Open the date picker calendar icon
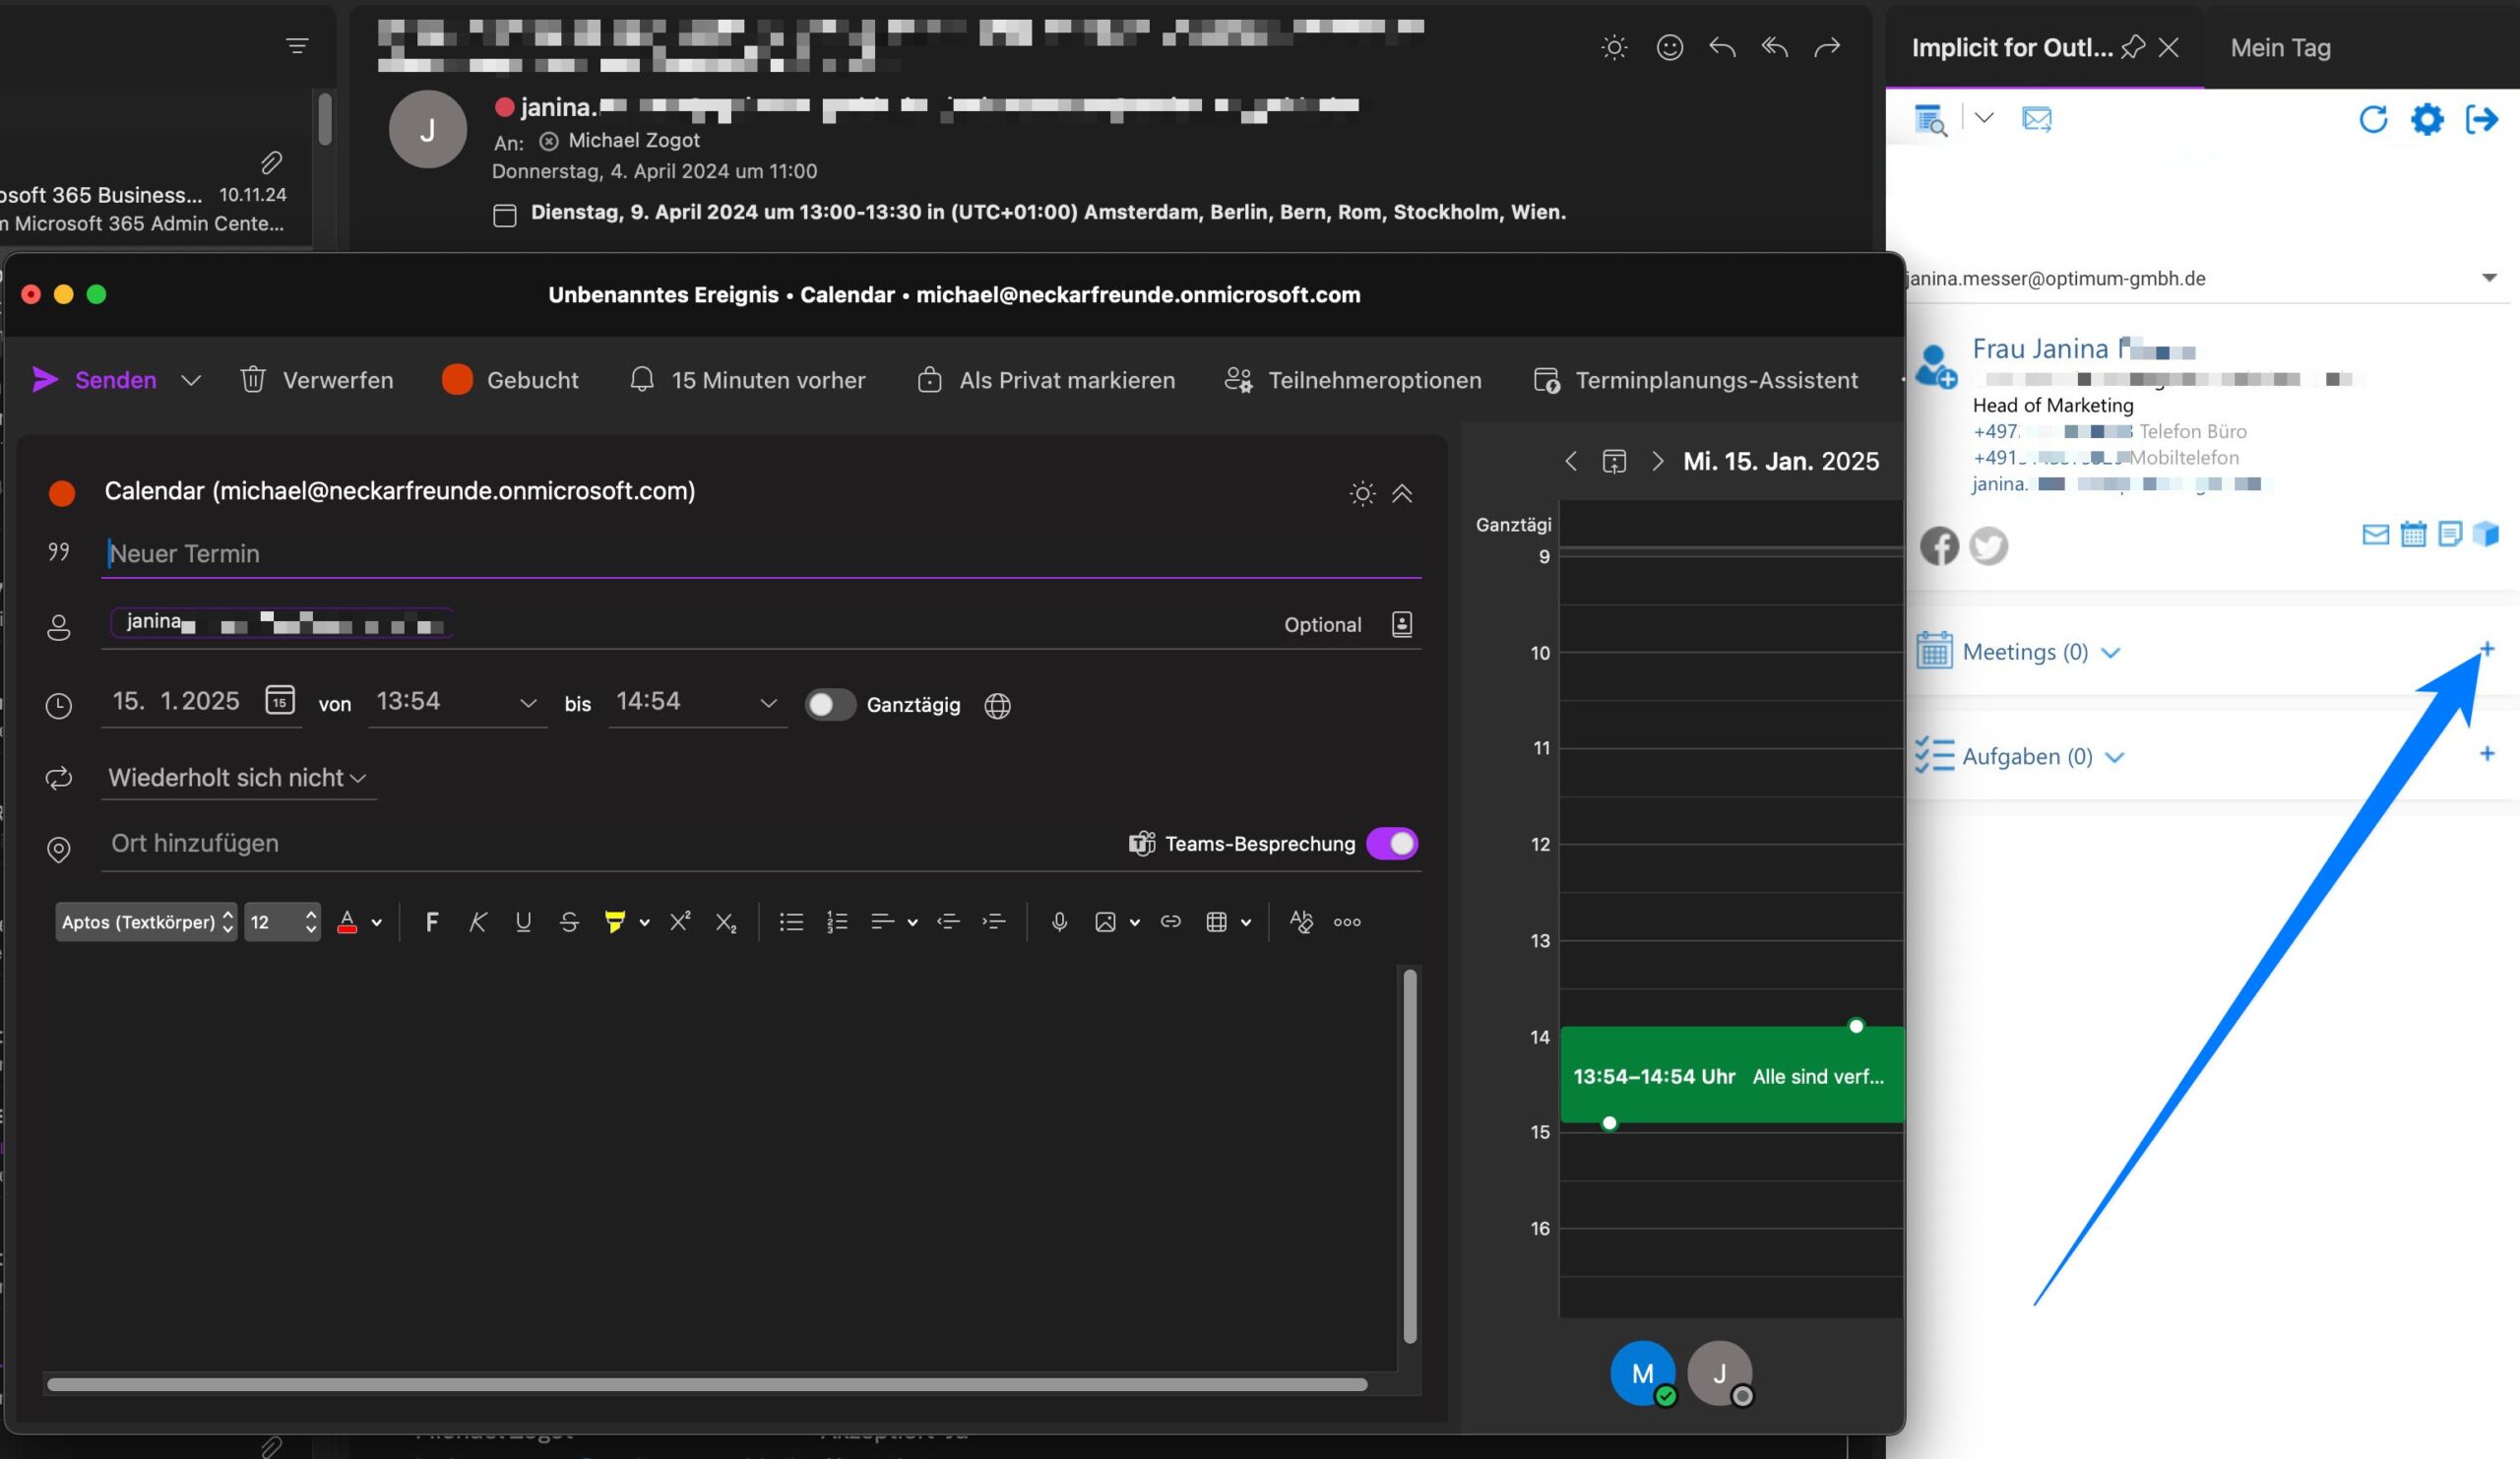The width and height of the screenshot is (2520, 1459). (280, 700)
